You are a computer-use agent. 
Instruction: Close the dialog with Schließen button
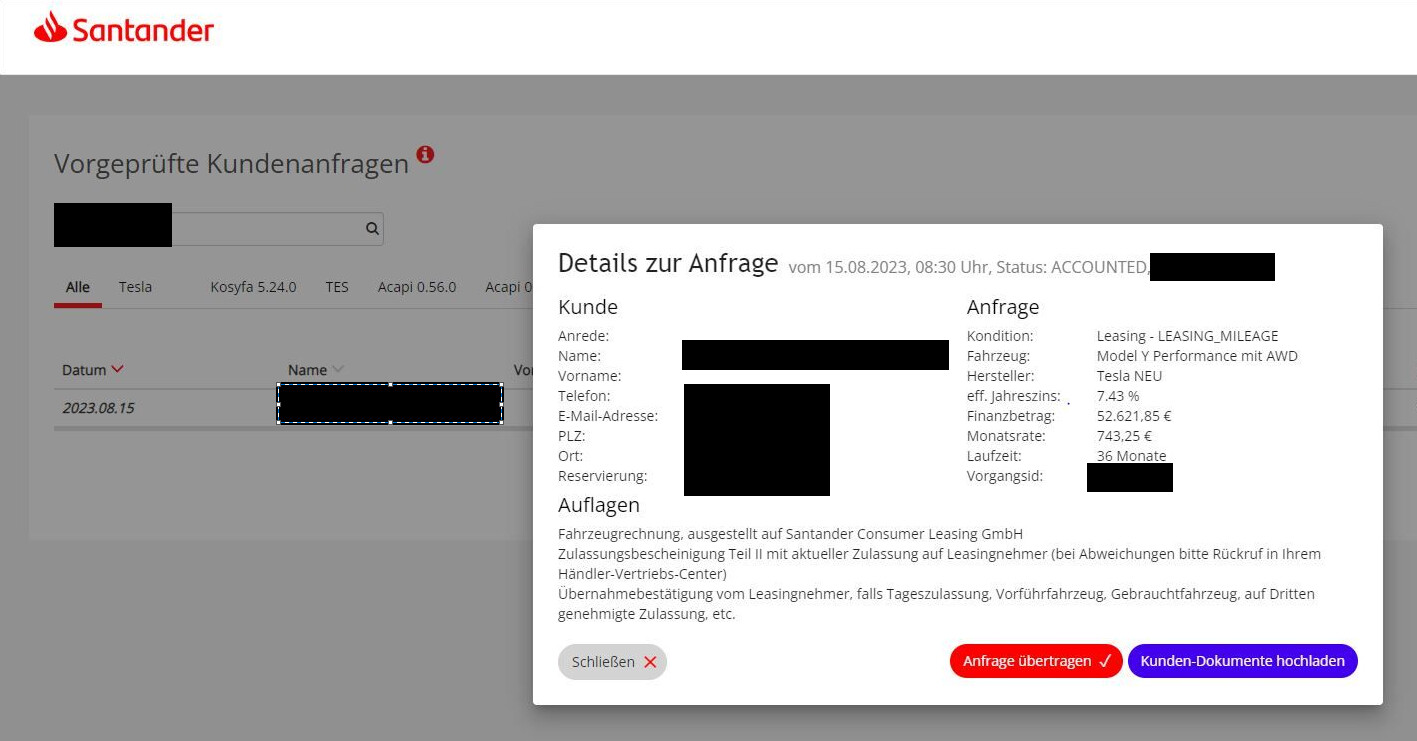coord(612,662)
